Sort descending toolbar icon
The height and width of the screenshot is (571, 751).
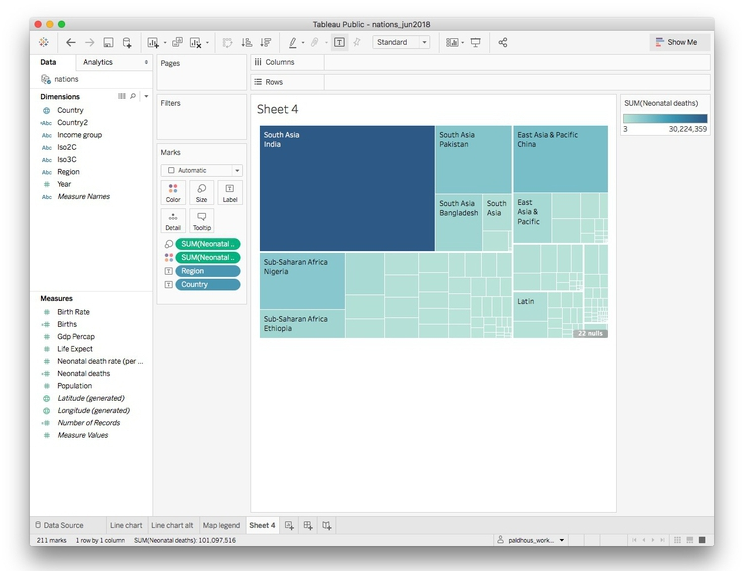pyautogui.click(x=266, y=42)
